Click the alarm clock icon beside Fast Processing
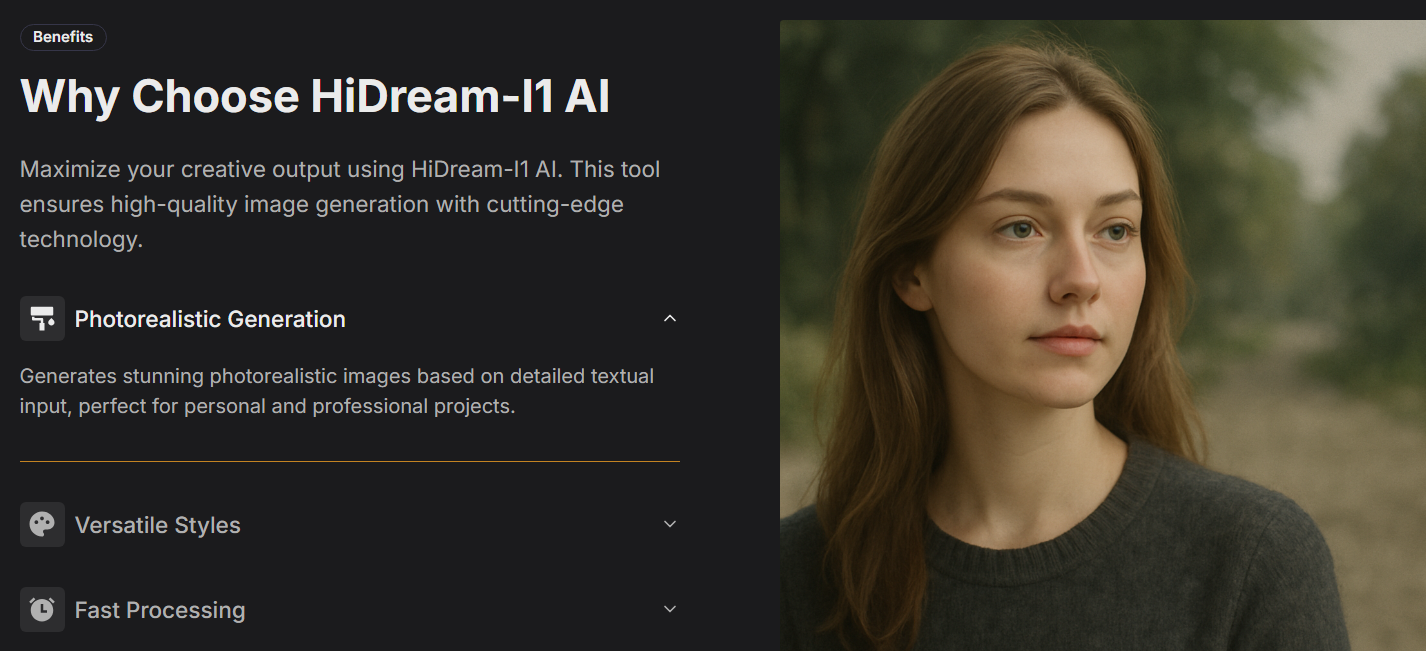Screen dimensions: 1426x651 click(x=42, y=610)
